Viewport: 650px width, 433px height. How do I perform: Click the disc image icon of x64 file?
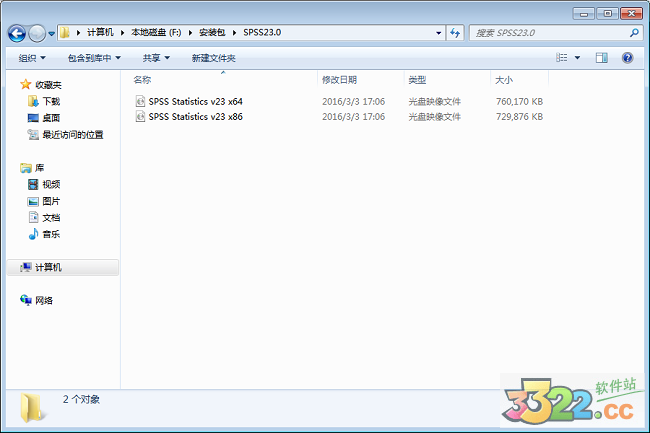(140, 102)
